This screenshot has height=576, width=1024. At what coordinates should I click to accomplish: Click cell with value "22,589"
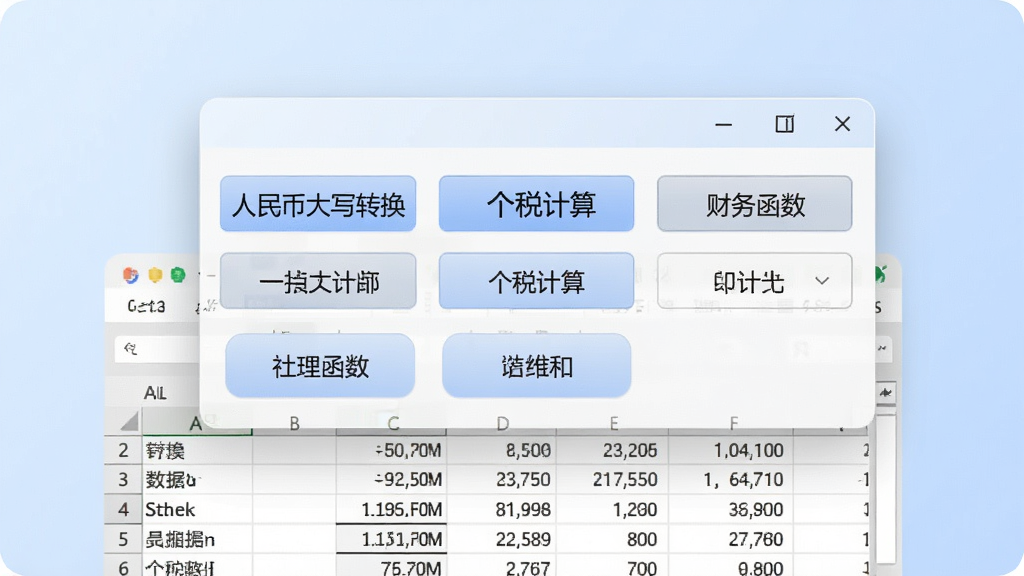[x=502, y=539]
